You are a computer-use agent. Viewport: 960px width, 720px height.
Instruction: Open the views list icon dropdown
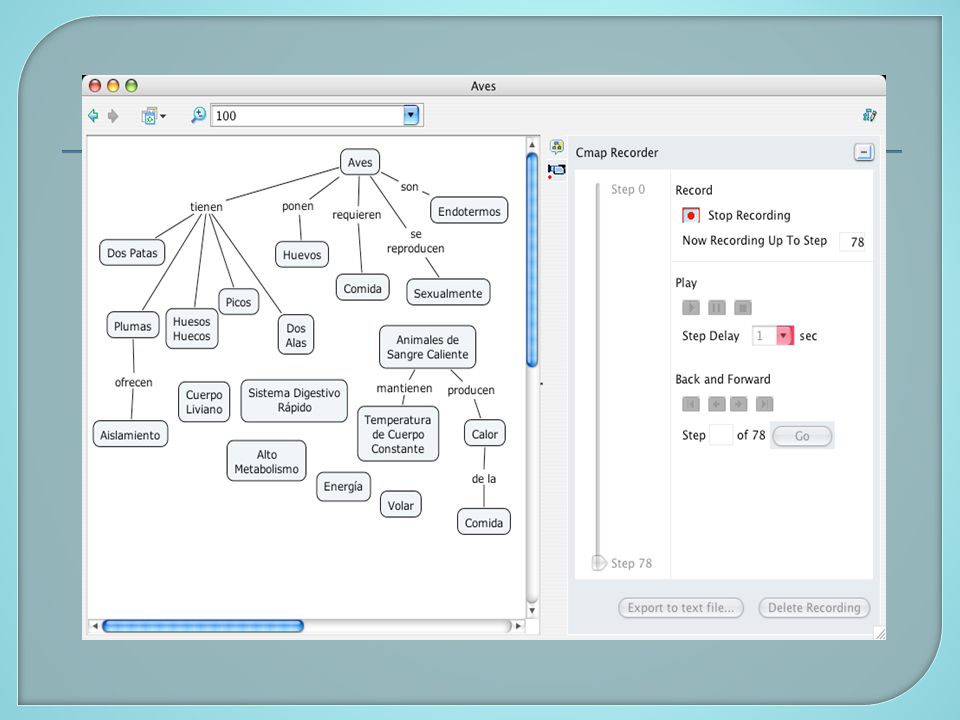[x=153, y=115]
